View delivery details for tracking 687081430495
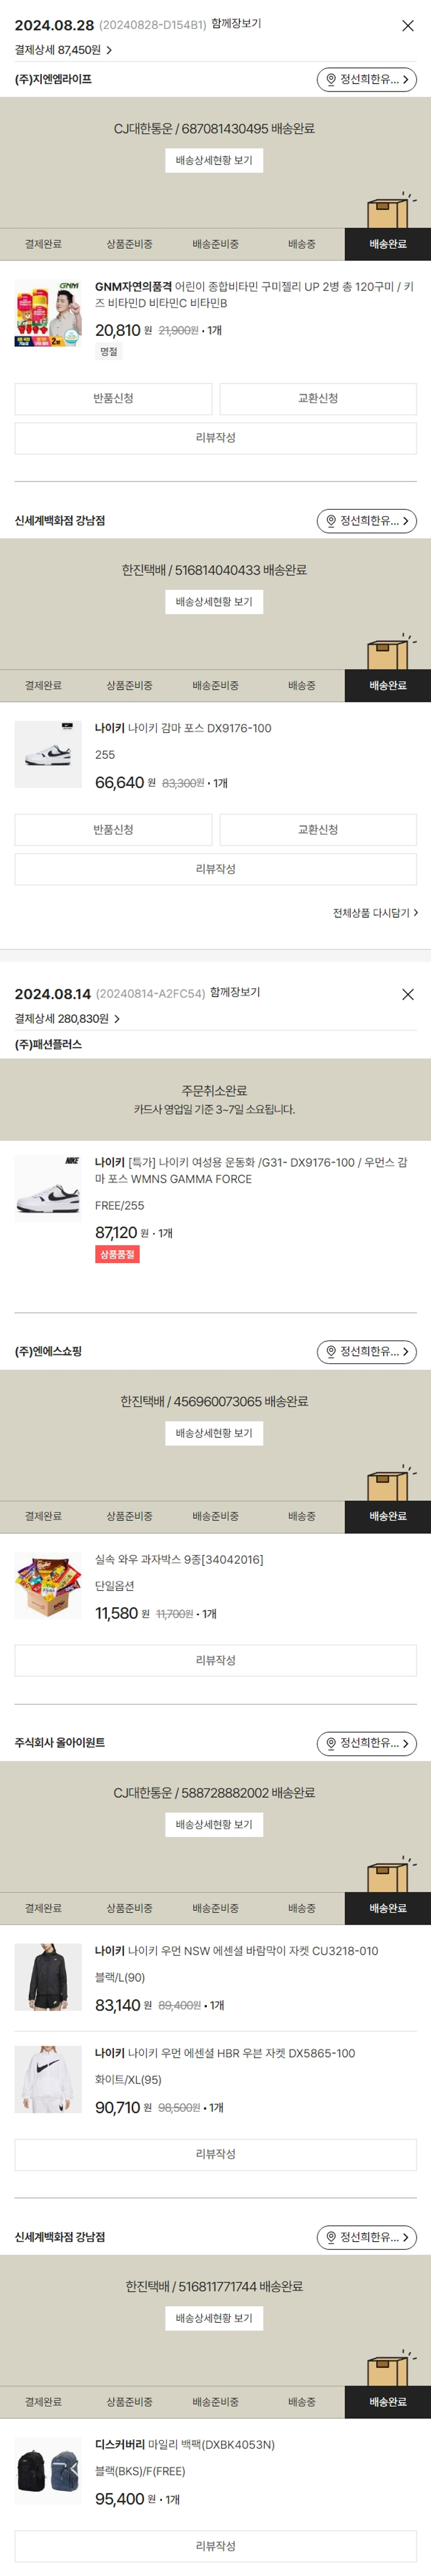This screenshot has width=431, height=2576. click(x=214, y=160)
